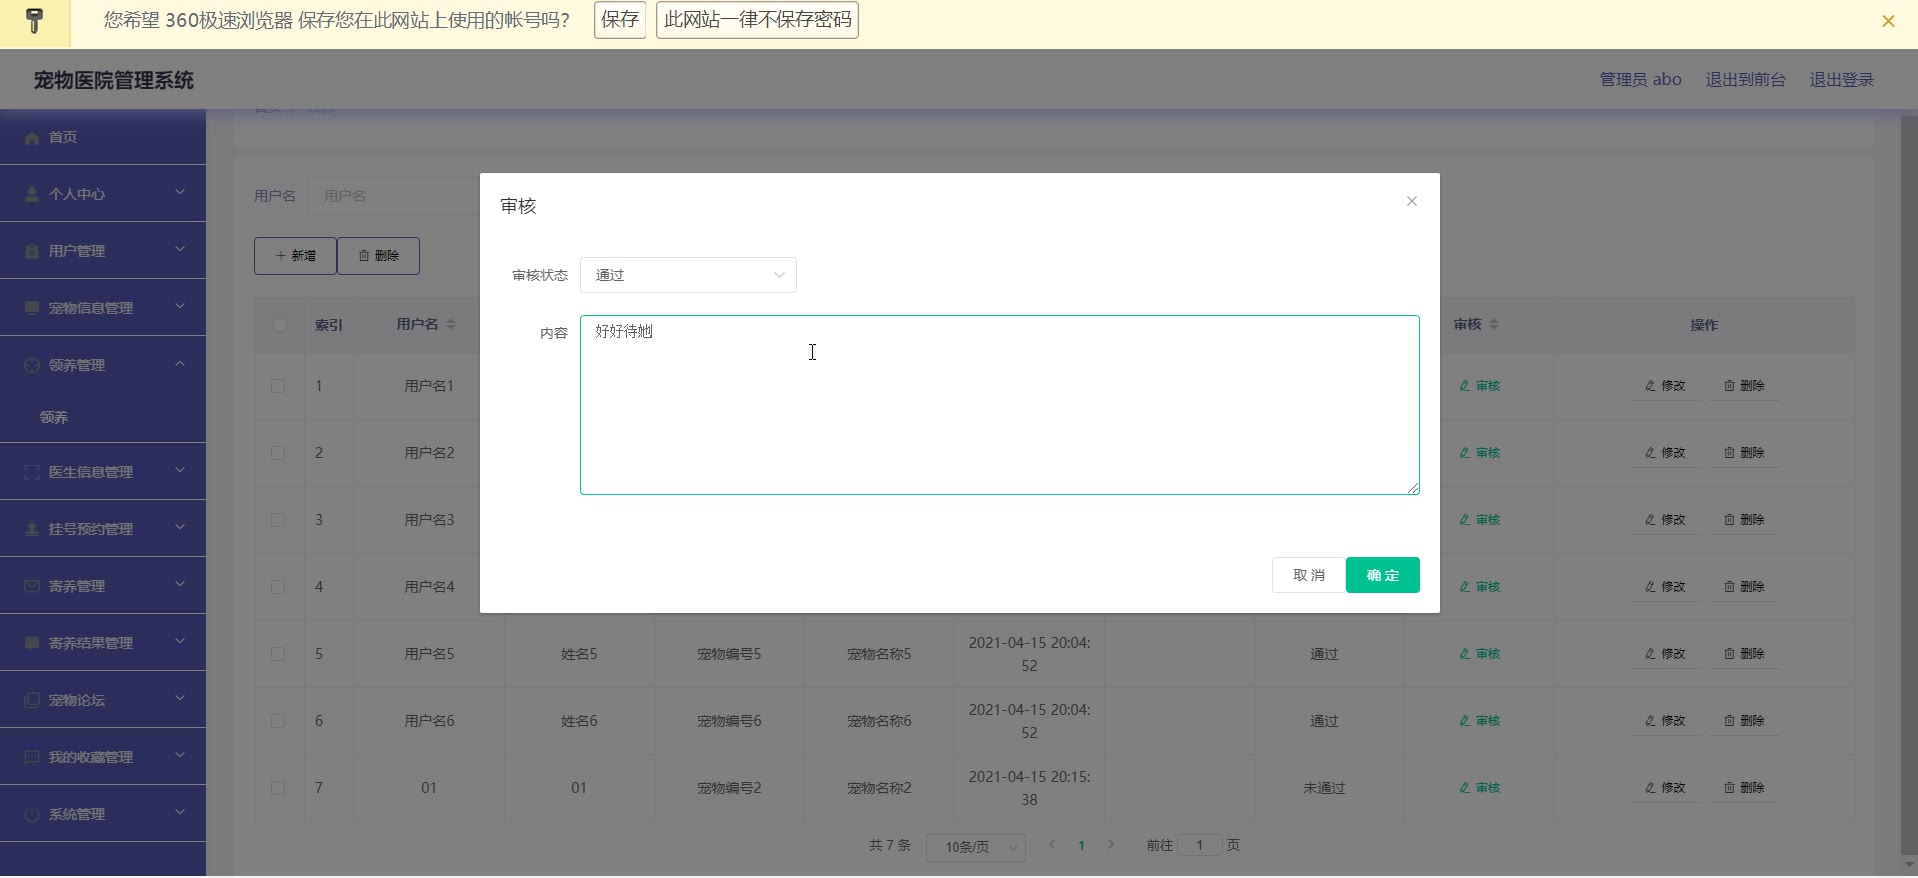Image resolution: width=1918 pixels, height=878 pixels.
Task: Go to next page with right arrow
Action: [1110, 845]
